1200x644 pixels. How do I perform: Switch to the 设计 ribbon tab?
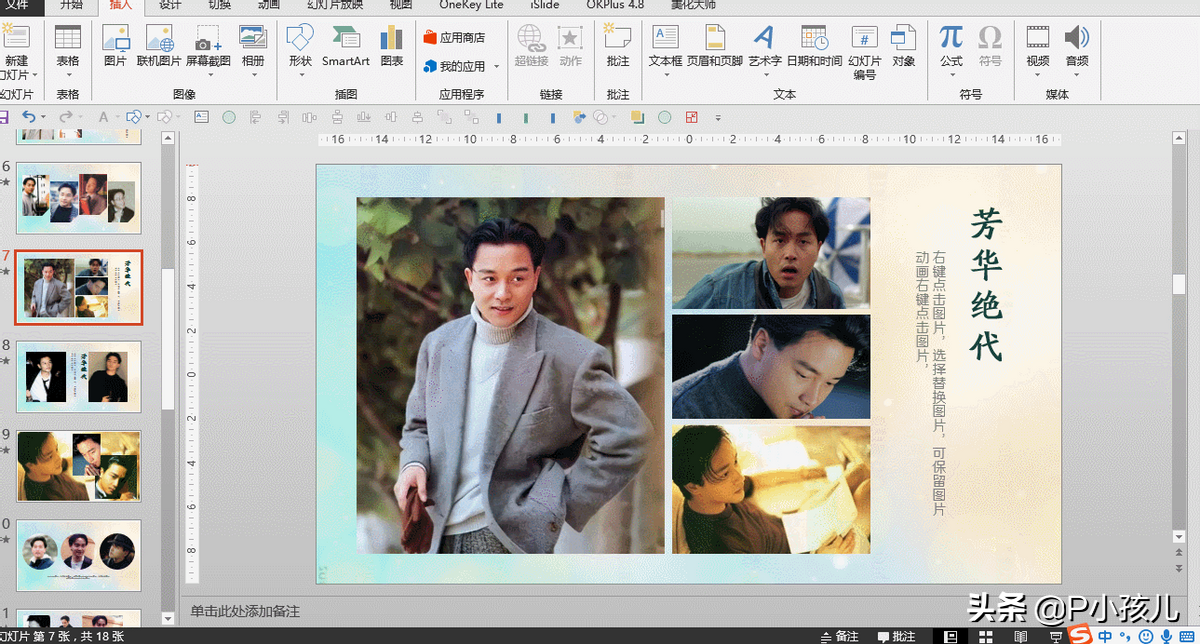[x=170, y=5]
